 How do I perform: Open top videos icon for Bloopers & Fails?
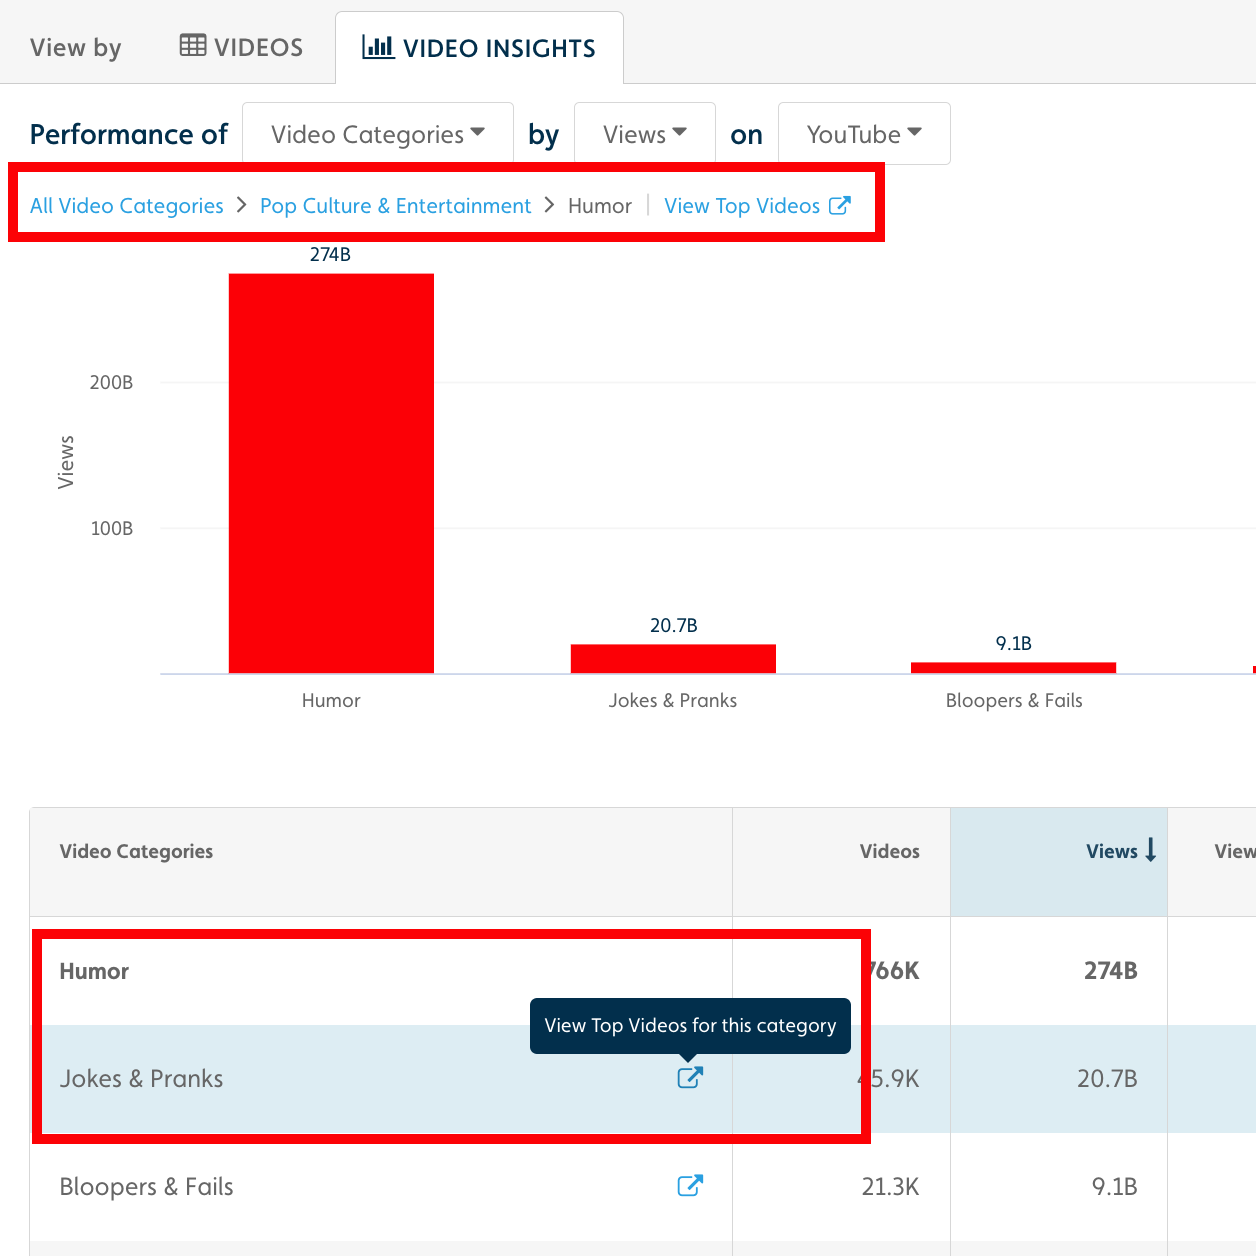pyautogui.click(x=690, y=1186)
